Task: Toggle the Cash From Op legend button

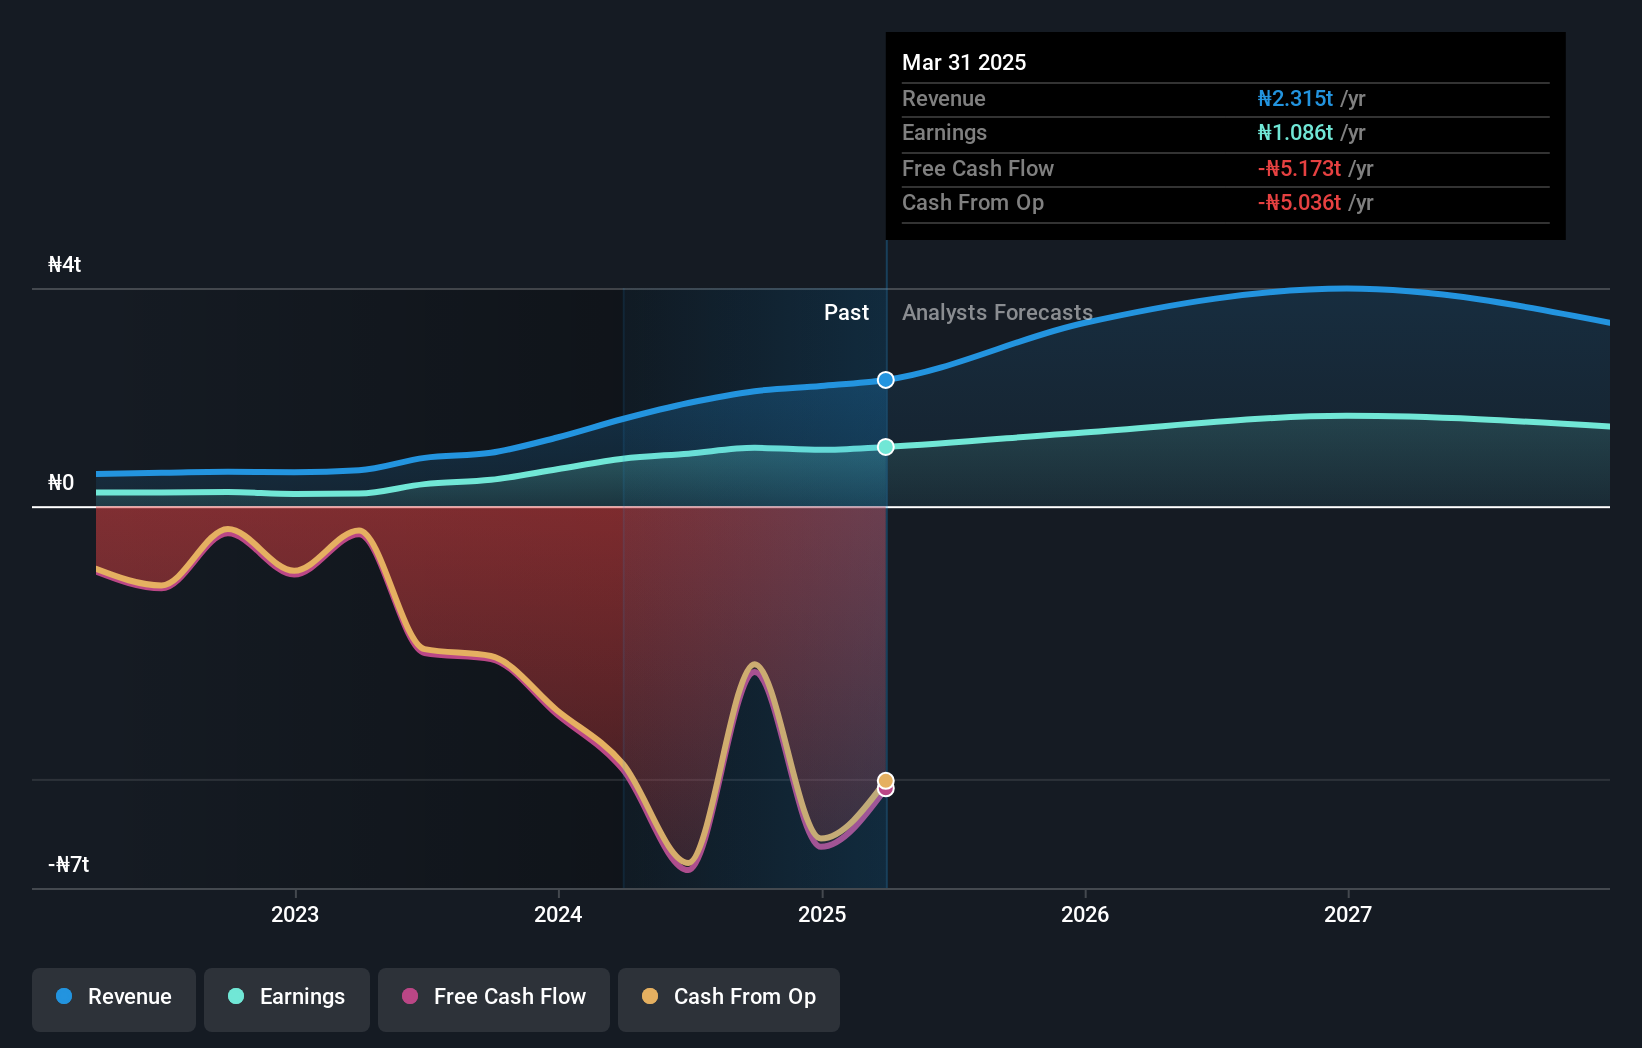Action: point(729,999)
